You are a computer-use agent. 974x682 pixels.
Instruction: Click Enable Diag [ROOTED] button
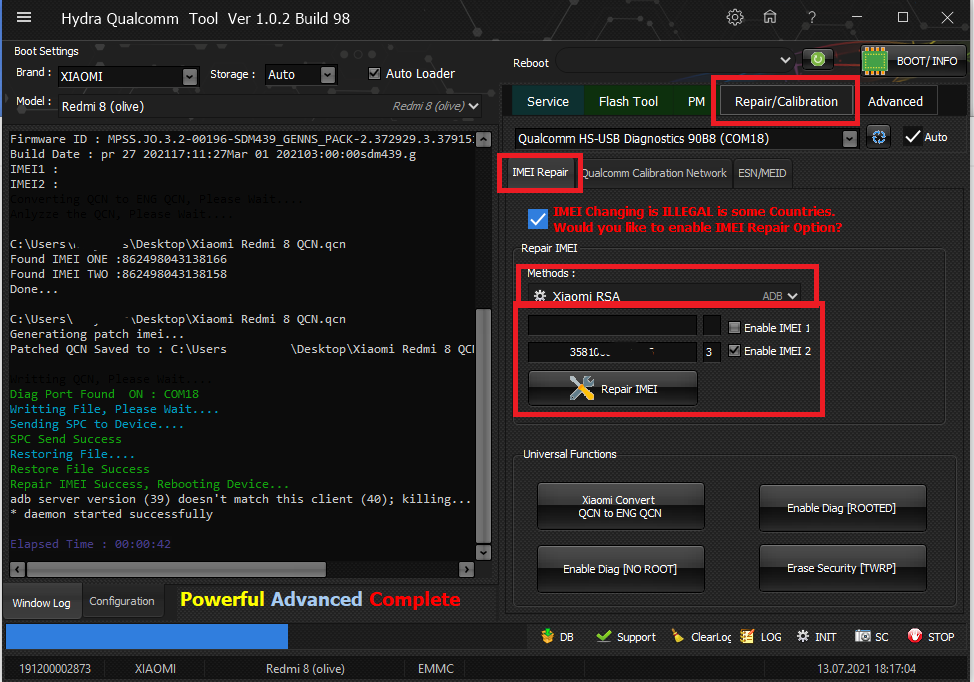pos(842,508)
